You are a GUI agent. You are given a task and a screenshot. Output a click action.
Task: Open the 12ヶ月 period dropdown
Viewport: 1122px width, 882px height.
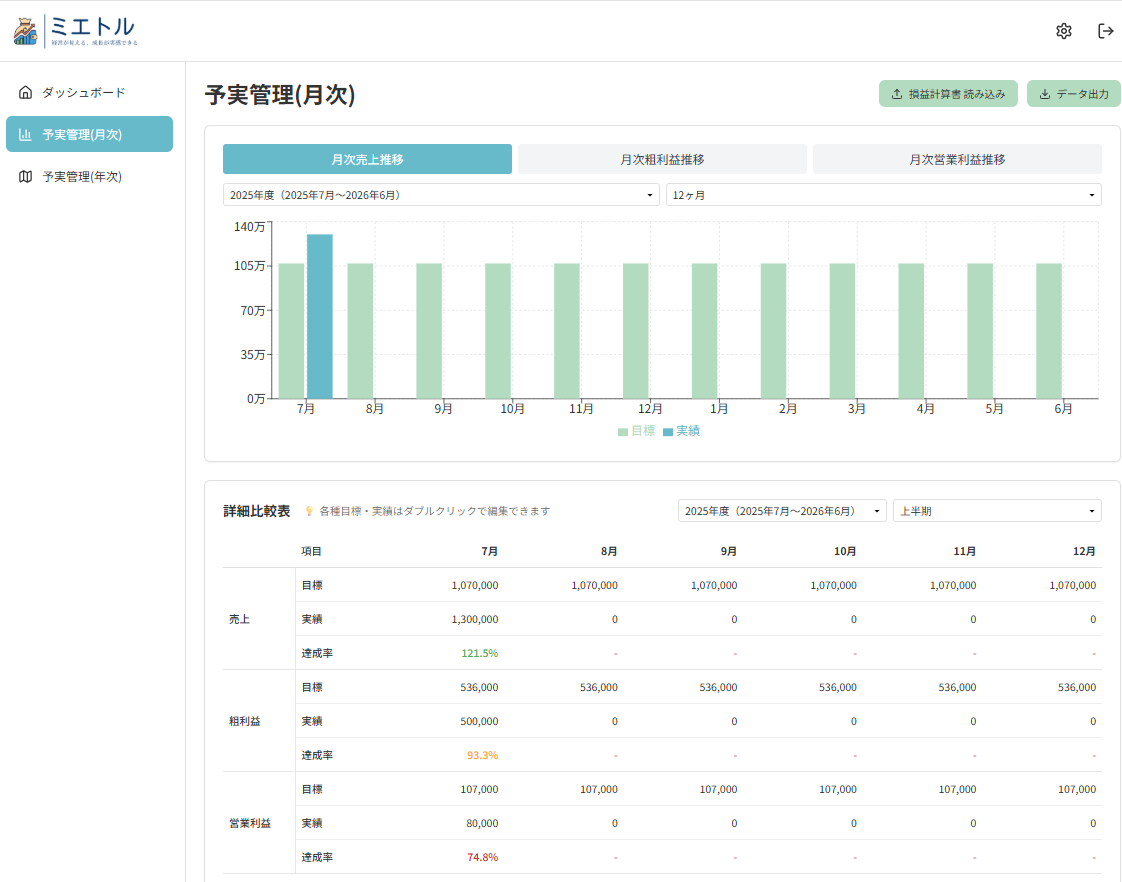click(884, 195)
